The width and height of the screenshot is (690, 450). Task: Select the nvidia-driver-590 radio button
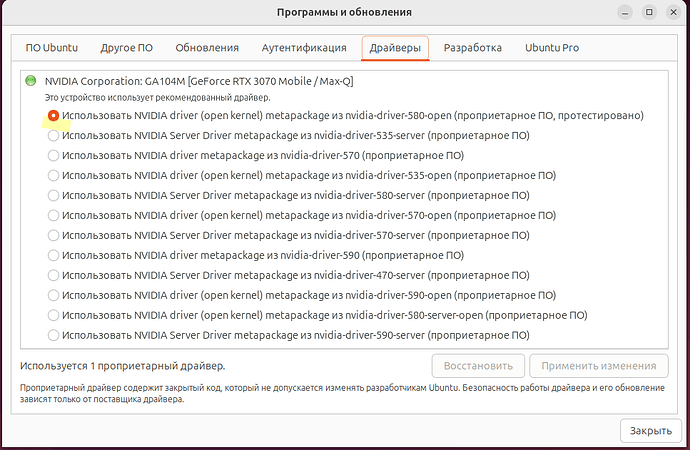coord(53,255)
